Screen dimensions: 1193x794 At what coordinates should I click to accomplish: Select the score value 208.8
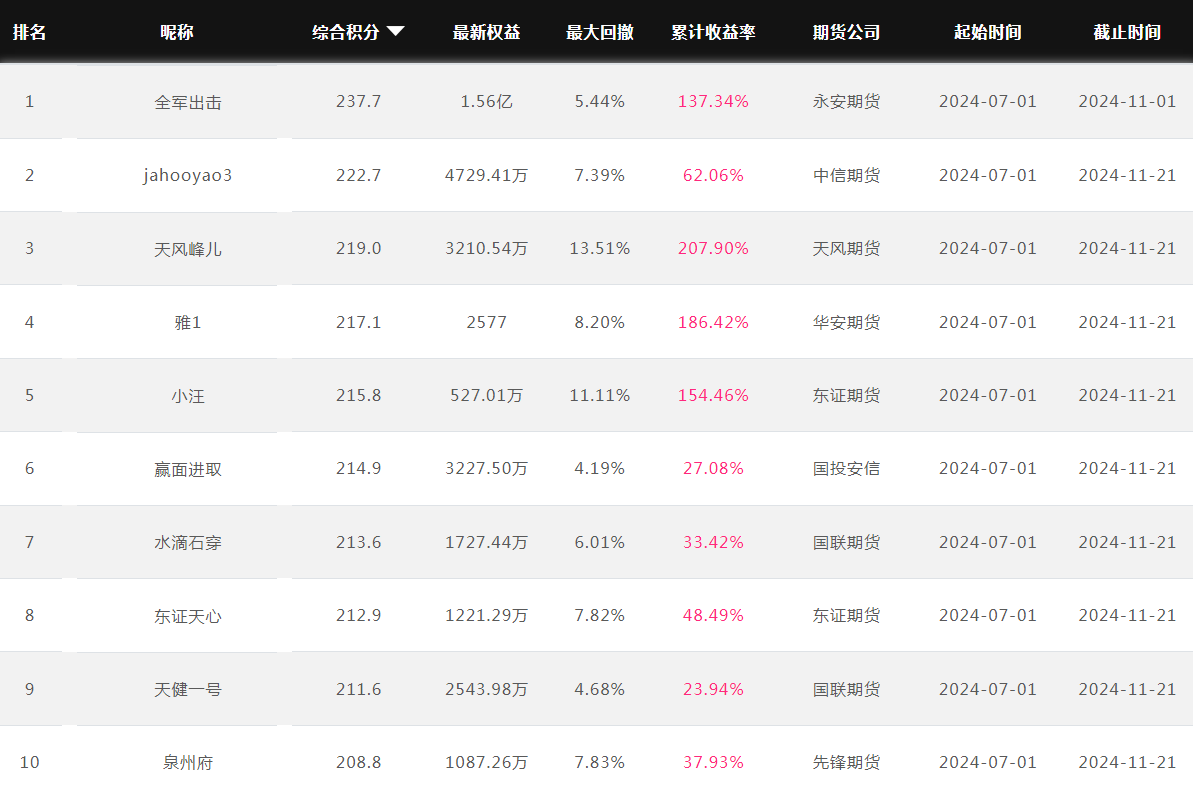358,762
